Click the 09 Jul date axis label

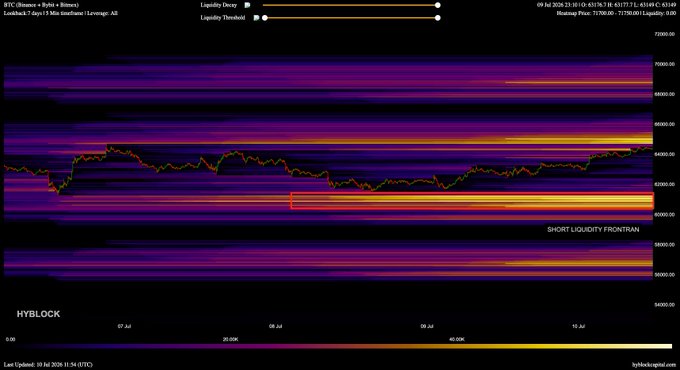coord(427,326)
